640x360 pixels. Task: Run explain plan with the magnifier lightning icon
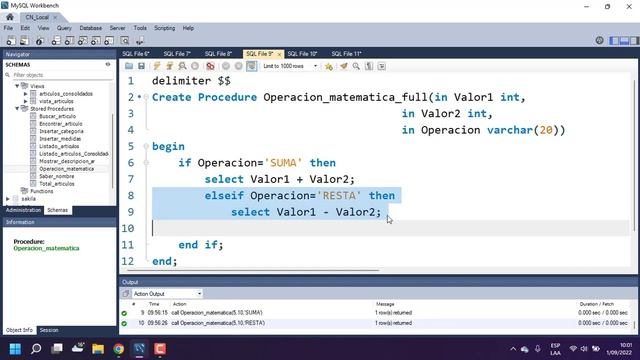pos(182,66)
